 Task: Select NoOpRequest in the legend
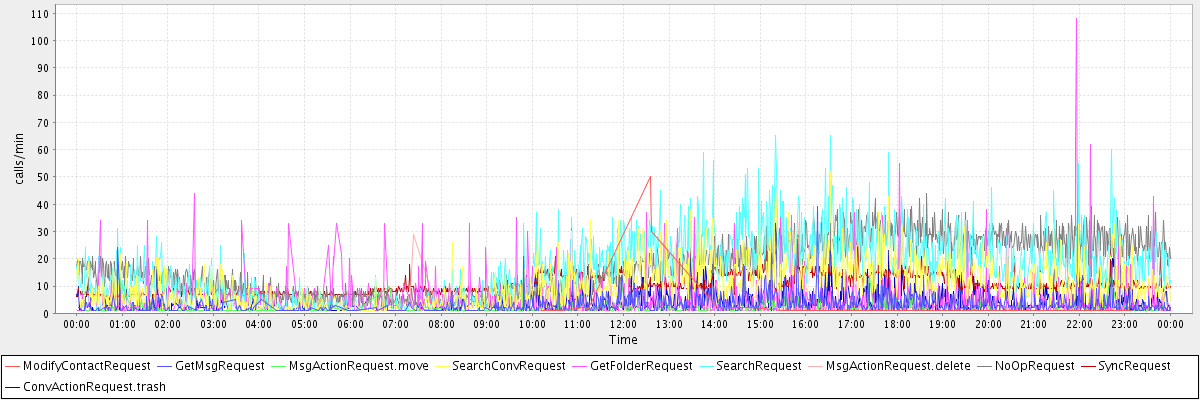[x=1035, y=366]
